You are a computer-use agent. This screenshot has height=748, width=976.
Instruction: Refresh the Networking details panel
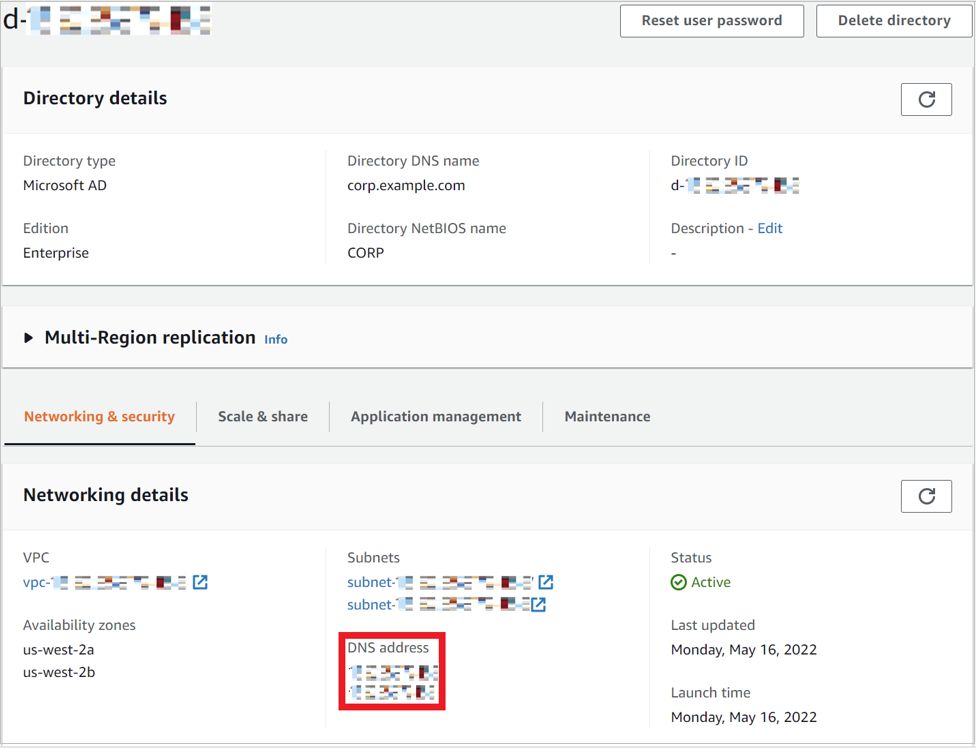click(x=926, y=496)
